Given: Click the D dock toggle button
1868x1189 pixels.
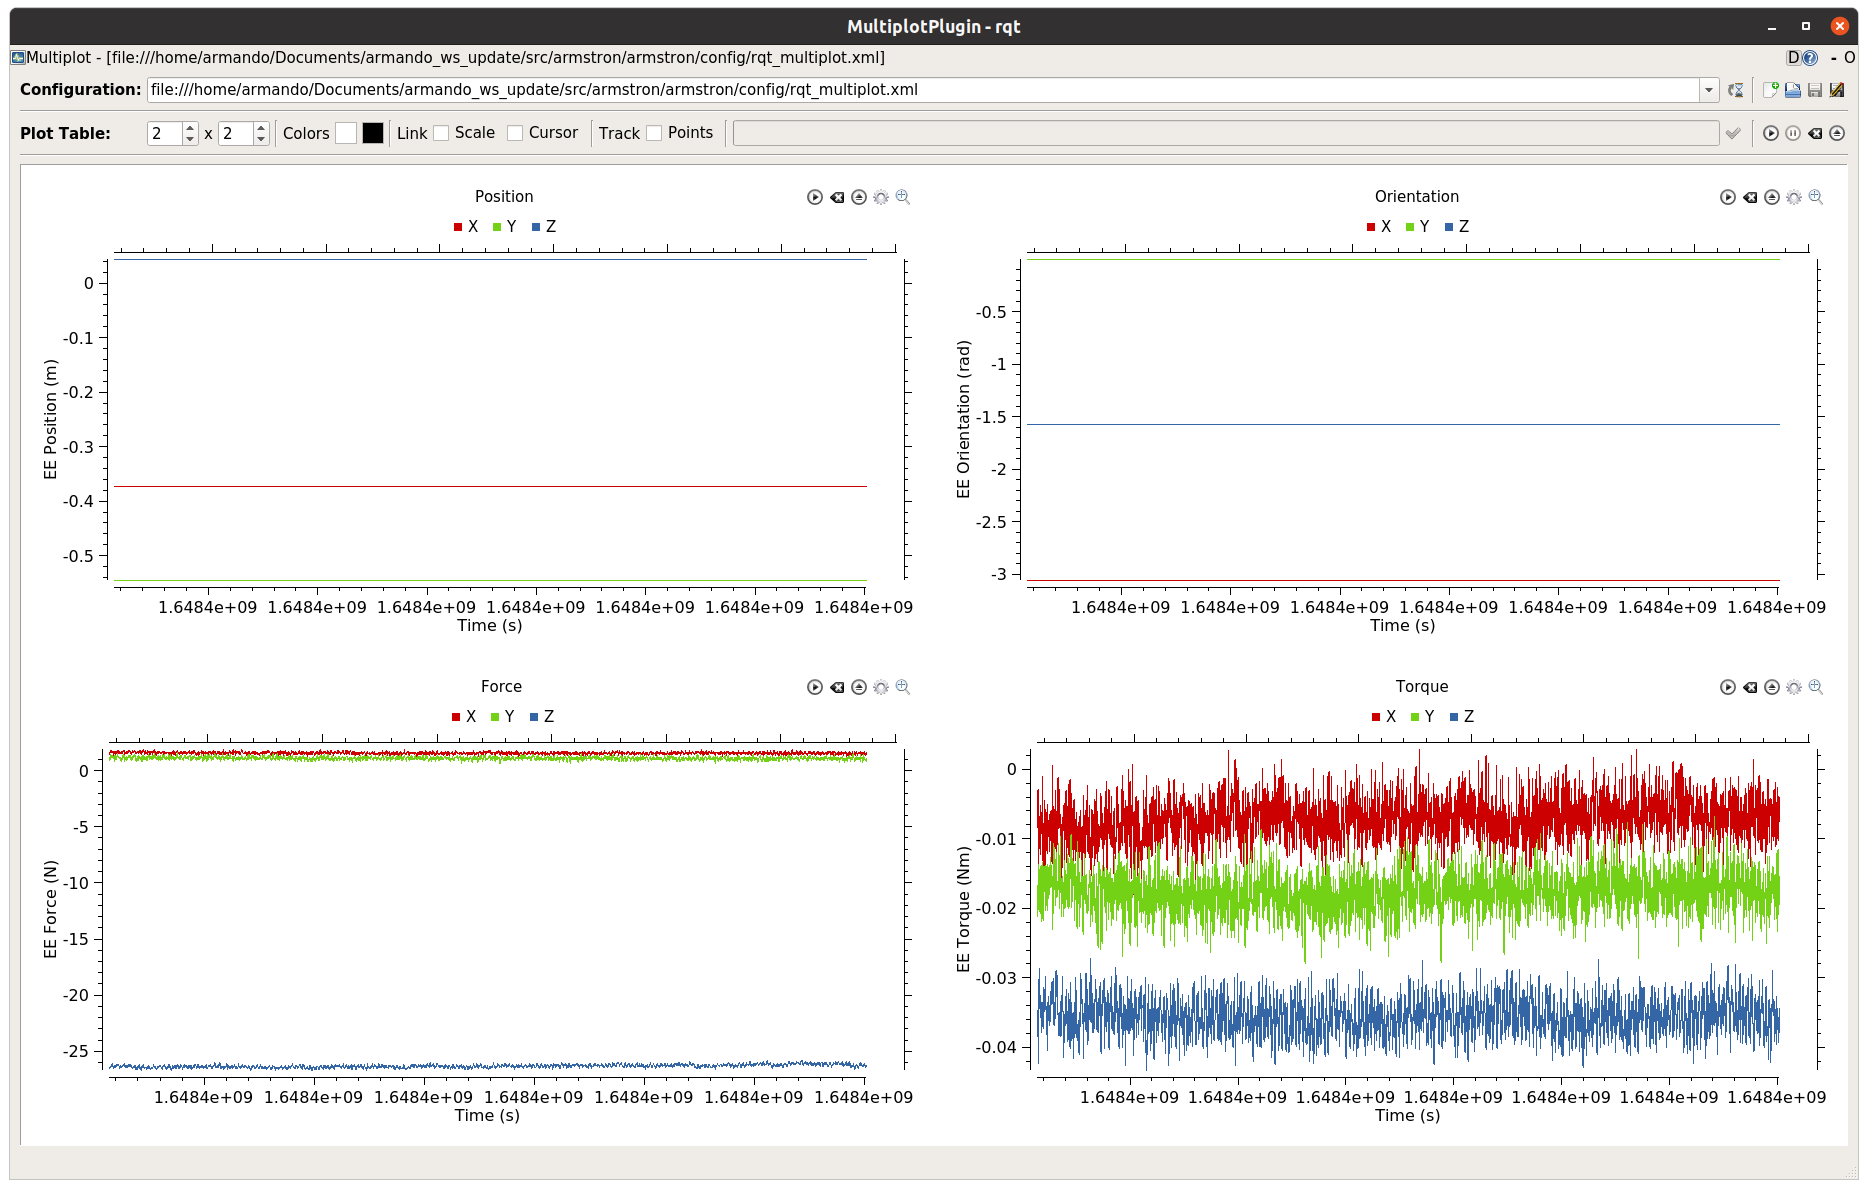Looking at the screenshot, I should [1793, 58].
